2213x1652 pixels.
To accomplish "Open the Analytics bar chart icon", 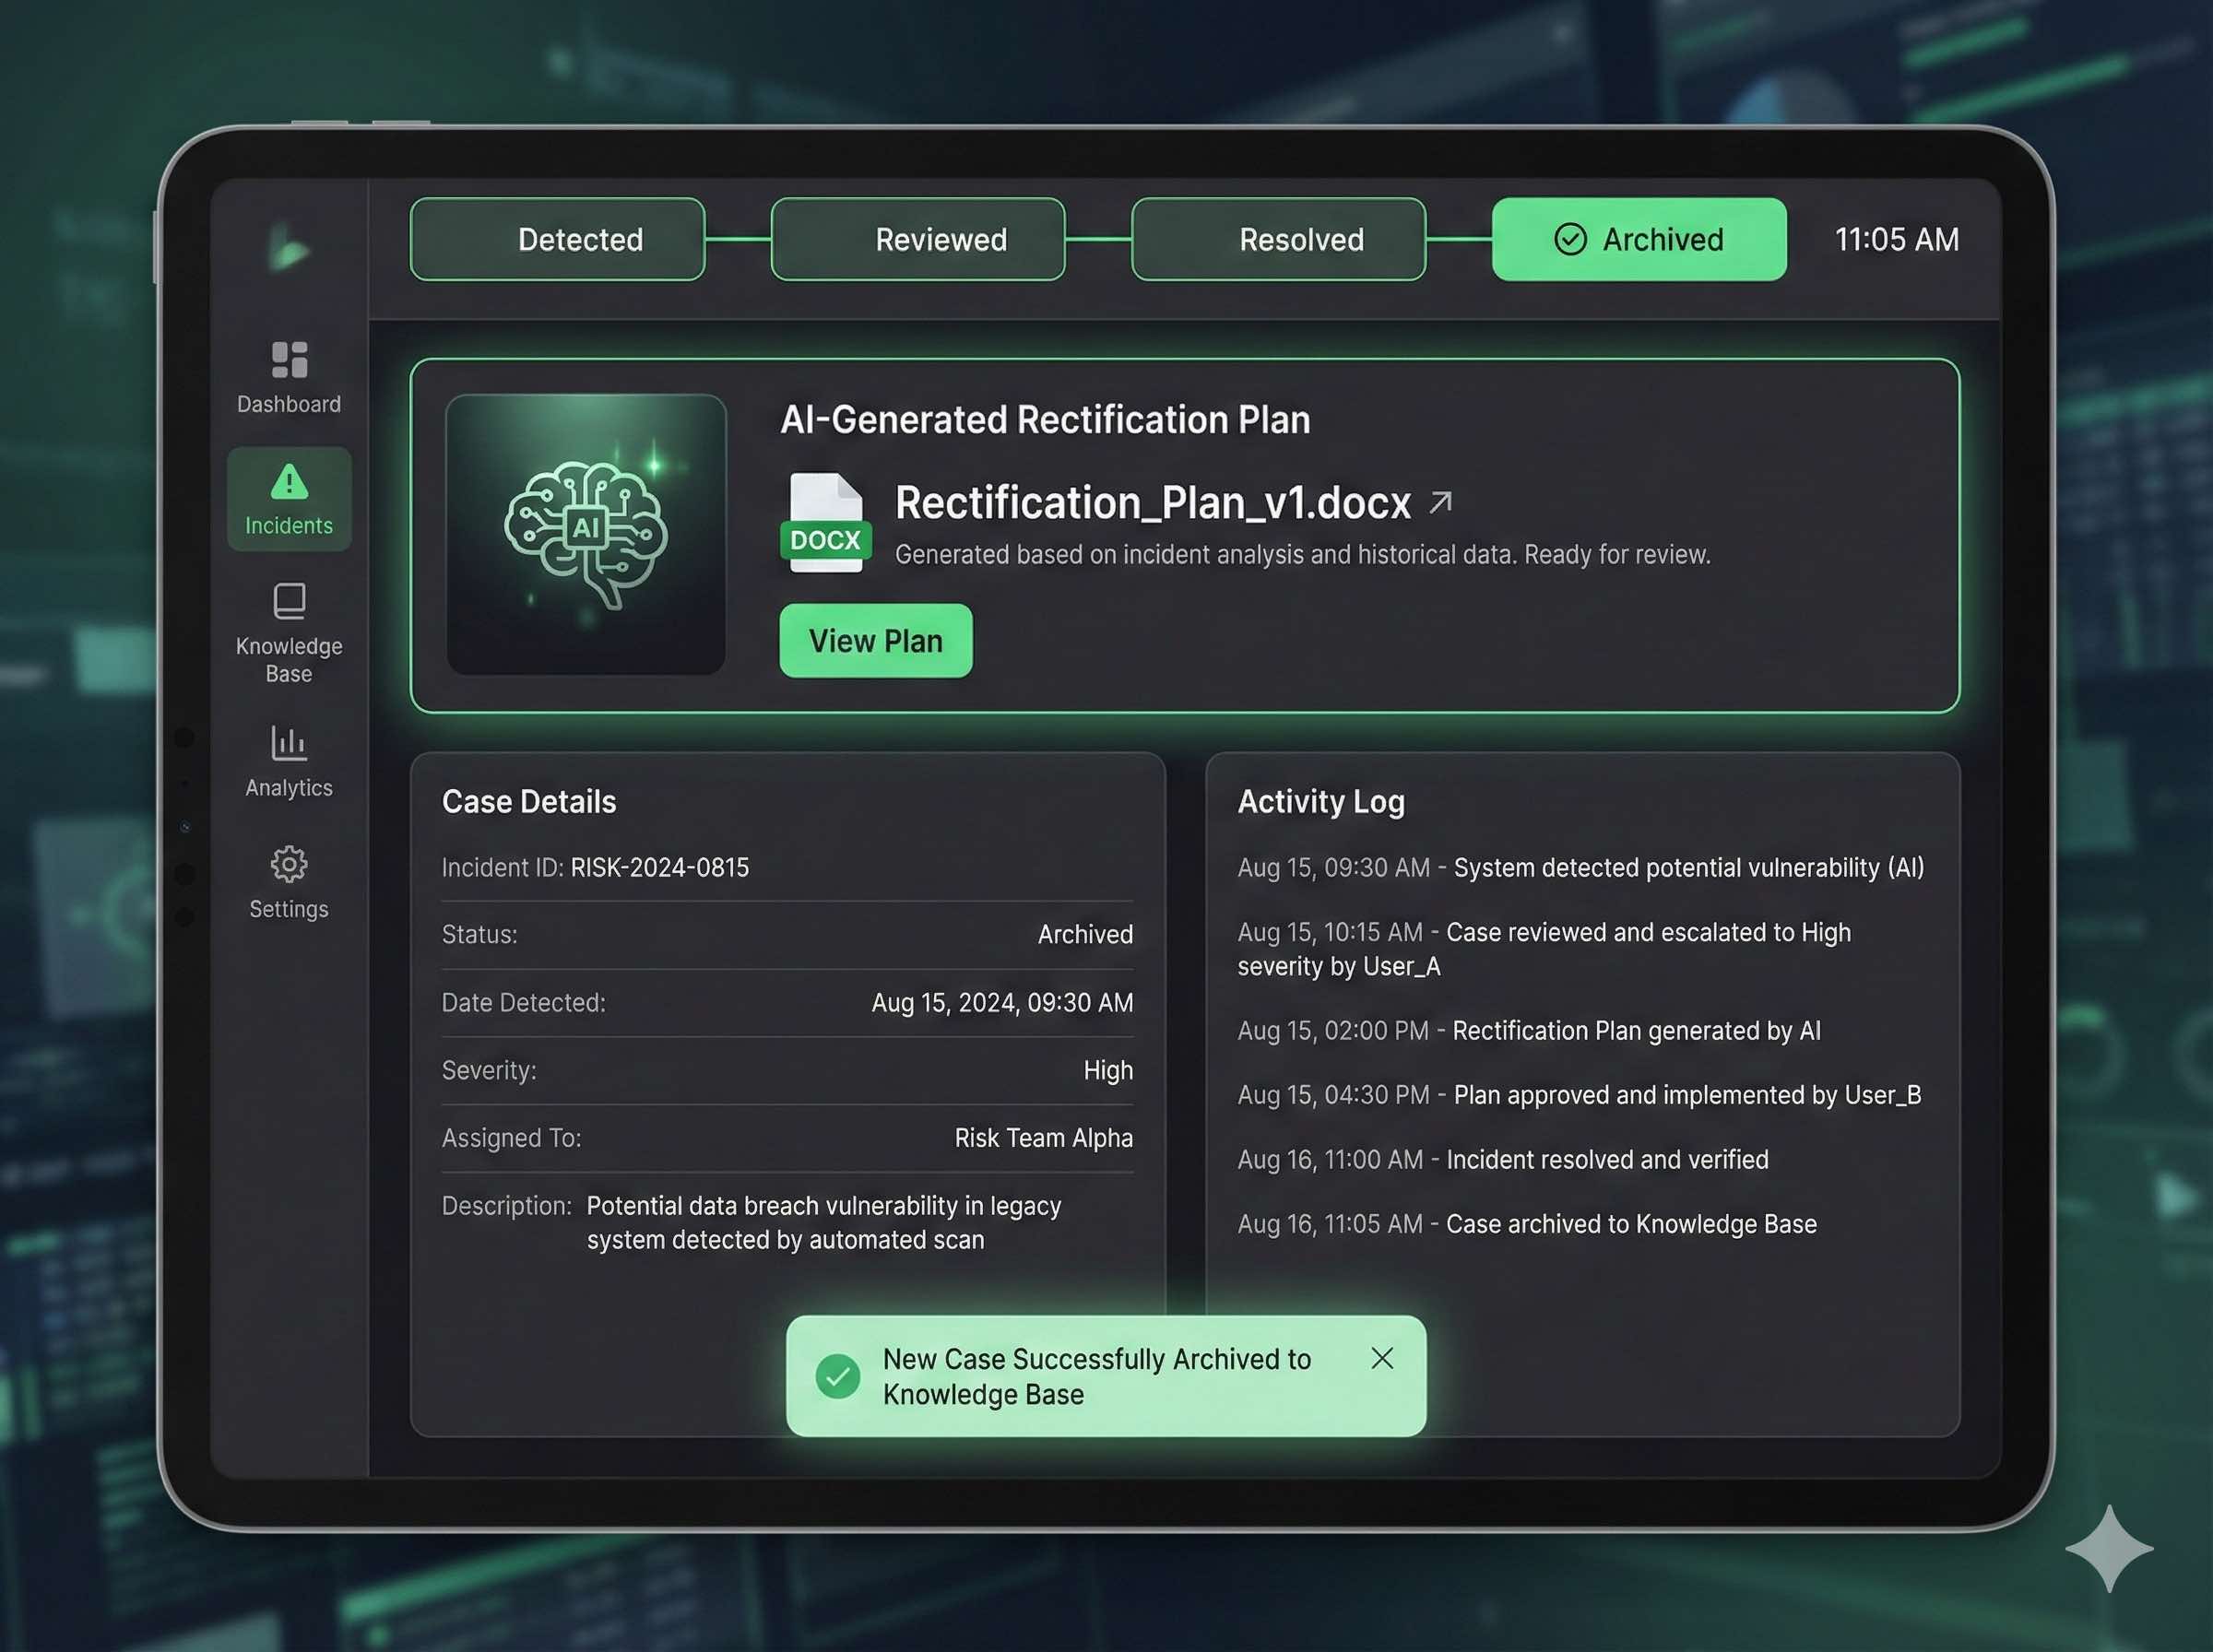I will pyautogui.click(x=289, y=744).
